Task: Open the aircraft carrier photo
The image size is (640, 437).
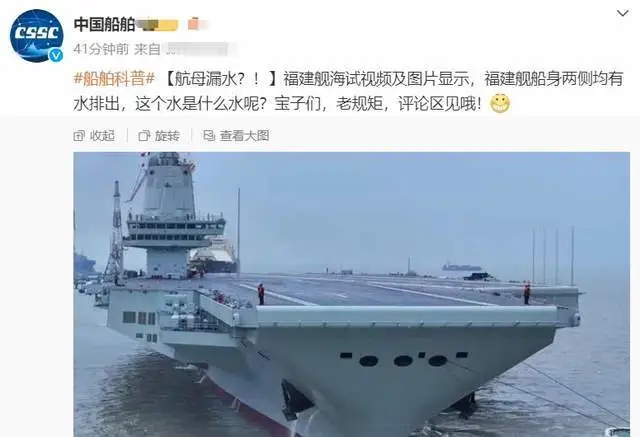Action: pyautogui.click(x=351, y=294)
